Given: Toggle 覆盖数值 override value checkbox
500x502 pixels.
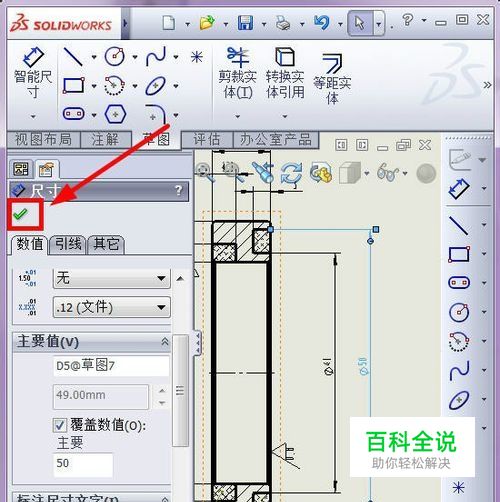Looking at the screenshot, I should pos(59,426).
